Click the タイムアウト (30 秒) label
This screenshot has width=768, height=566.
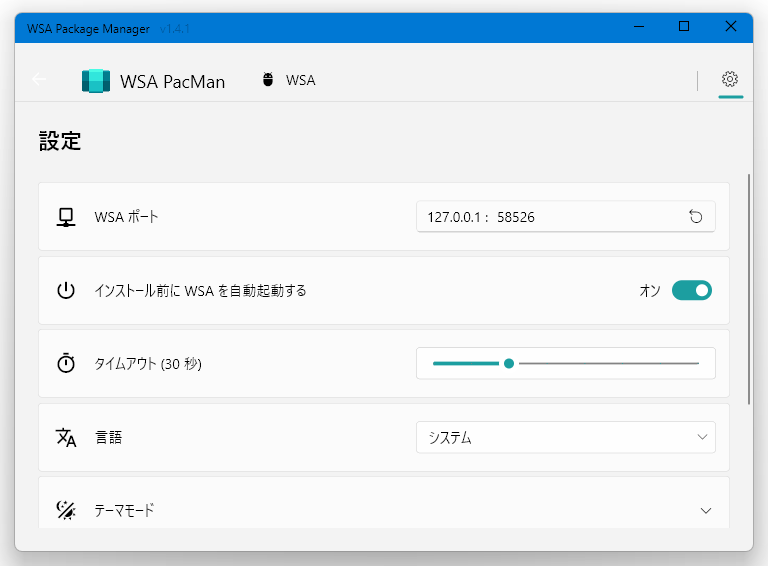[147, 364]
